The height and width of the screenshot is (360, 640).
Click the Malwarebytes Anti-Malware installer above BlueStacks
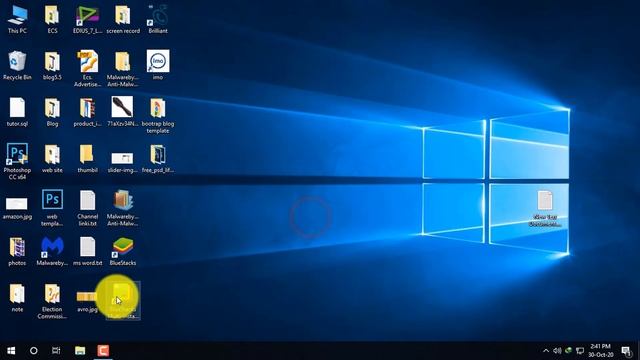(x=122, y=208)
